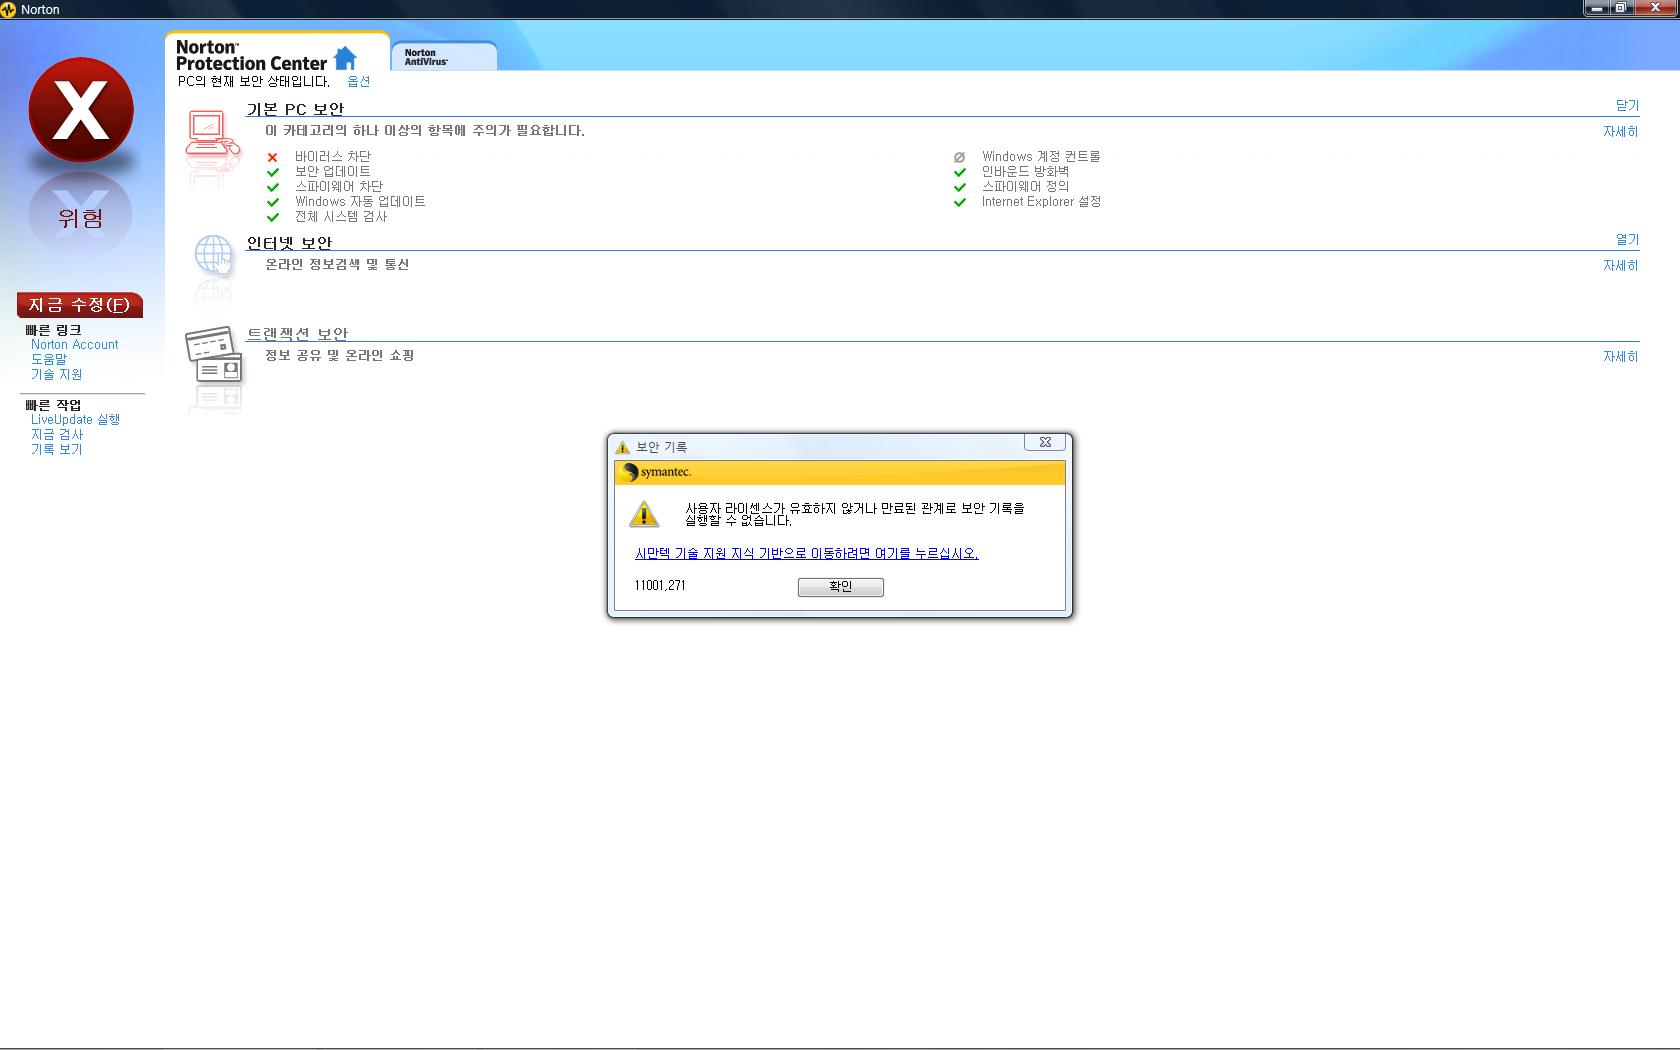Click the Windows 자동 업데이트 item text
The width and height of the screenshot is (1680, 1050).
point(360,202)
